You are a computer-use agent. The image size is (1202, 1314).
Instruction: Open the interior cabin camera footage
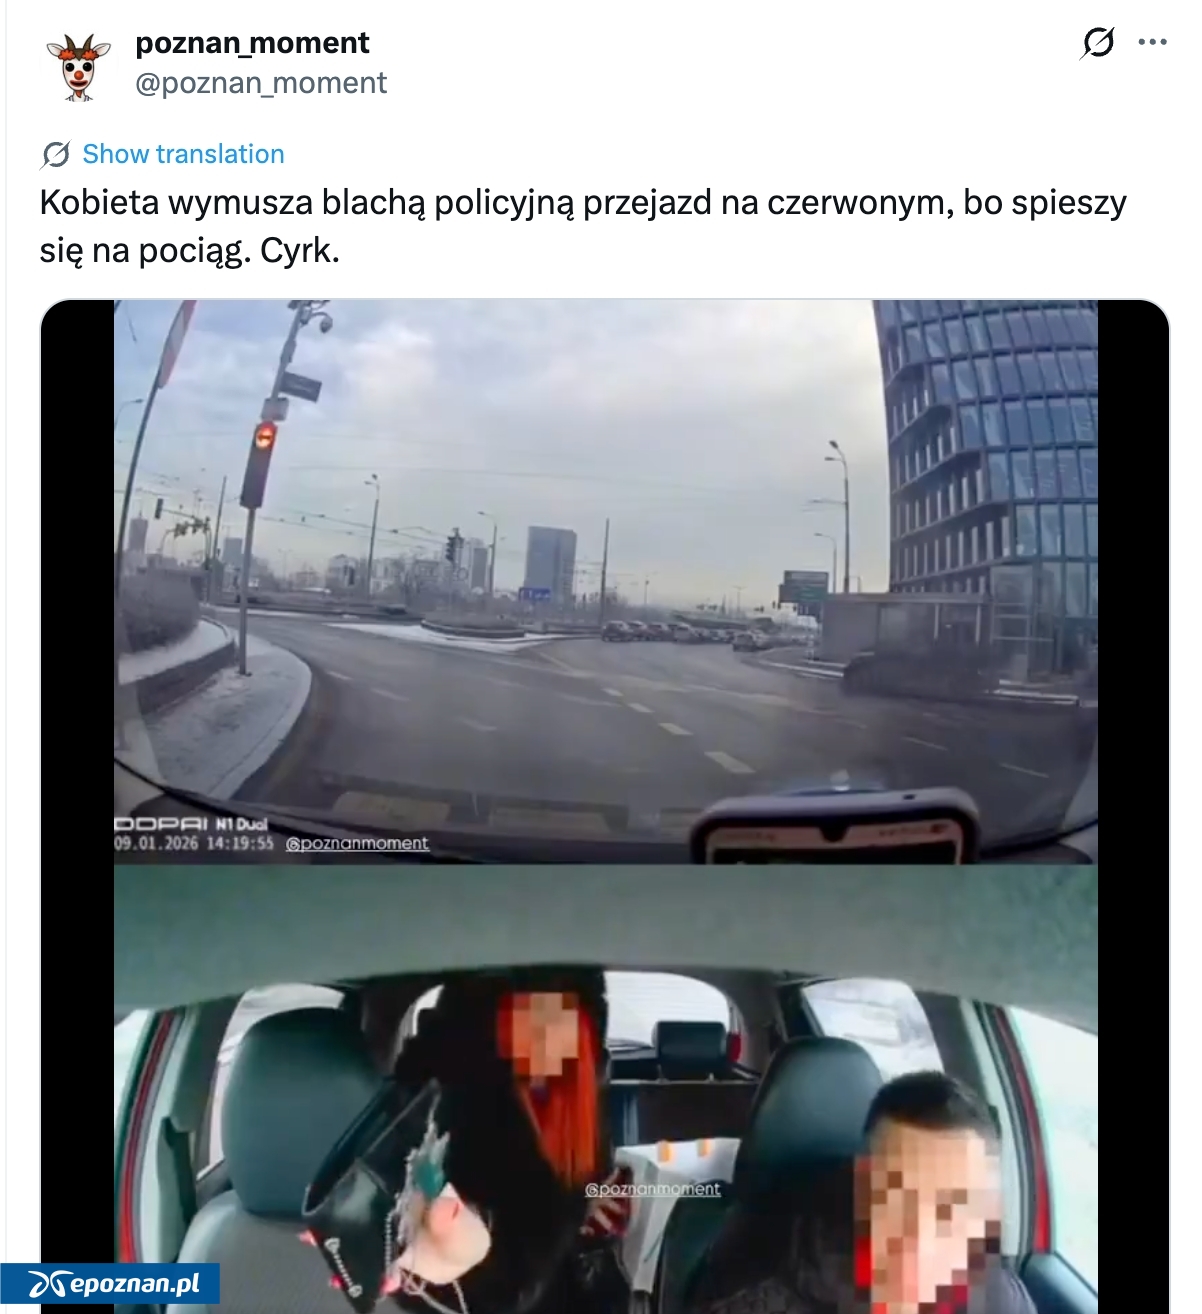tap(605, 1089)
